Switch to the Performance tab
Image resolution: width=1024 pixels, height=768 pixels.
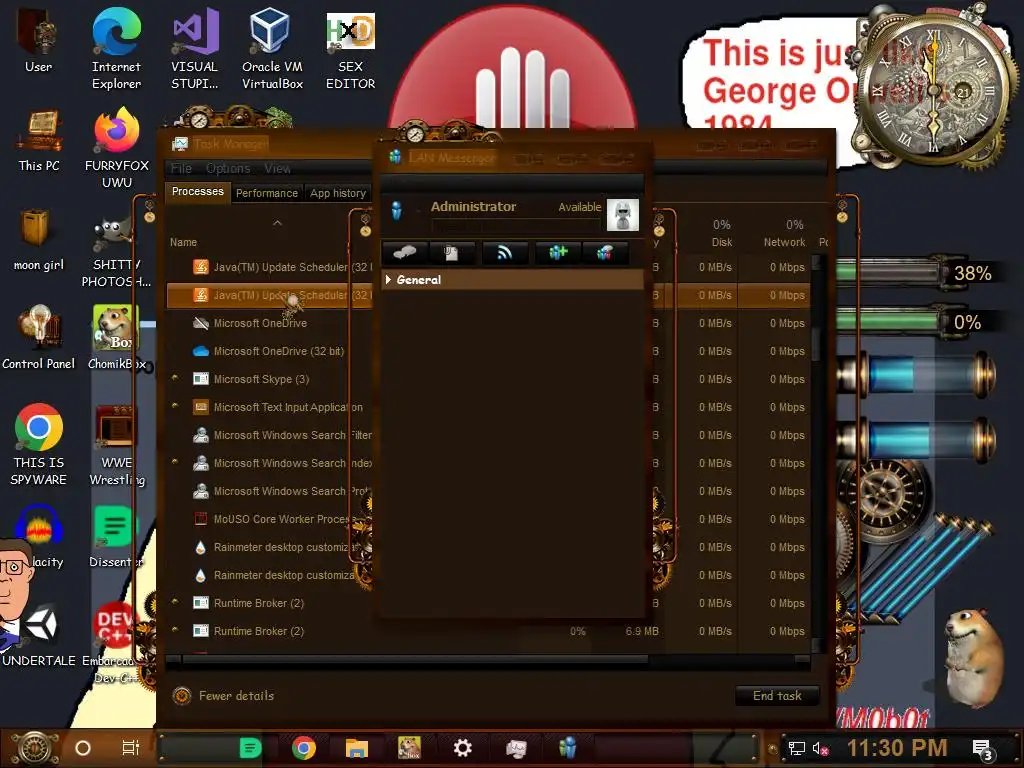[266, 193]
